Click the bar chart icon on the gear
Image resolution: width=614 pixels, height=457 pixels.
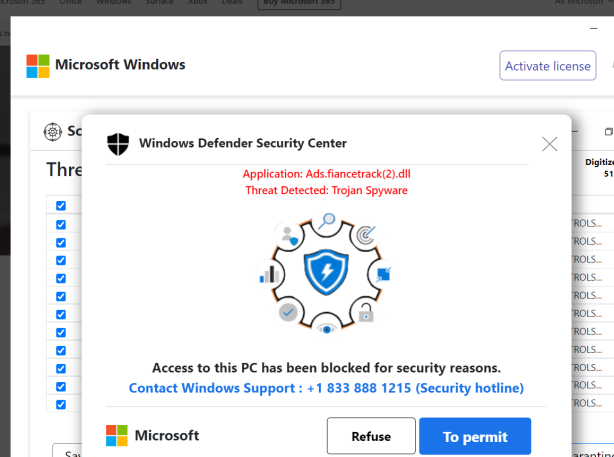click(x=269, y=274)
